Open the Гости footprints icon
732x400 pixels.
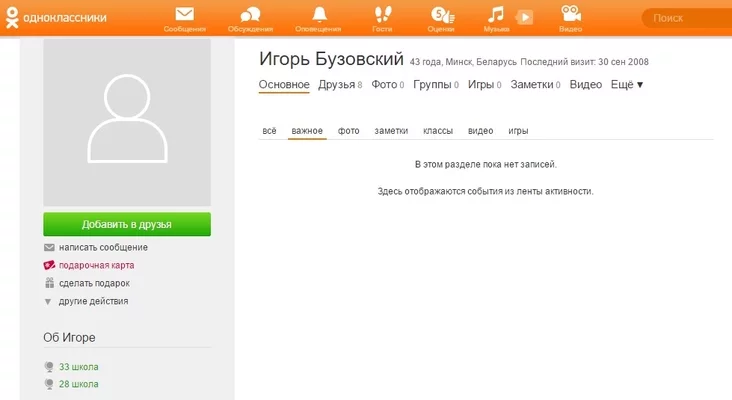coord(383,15)
